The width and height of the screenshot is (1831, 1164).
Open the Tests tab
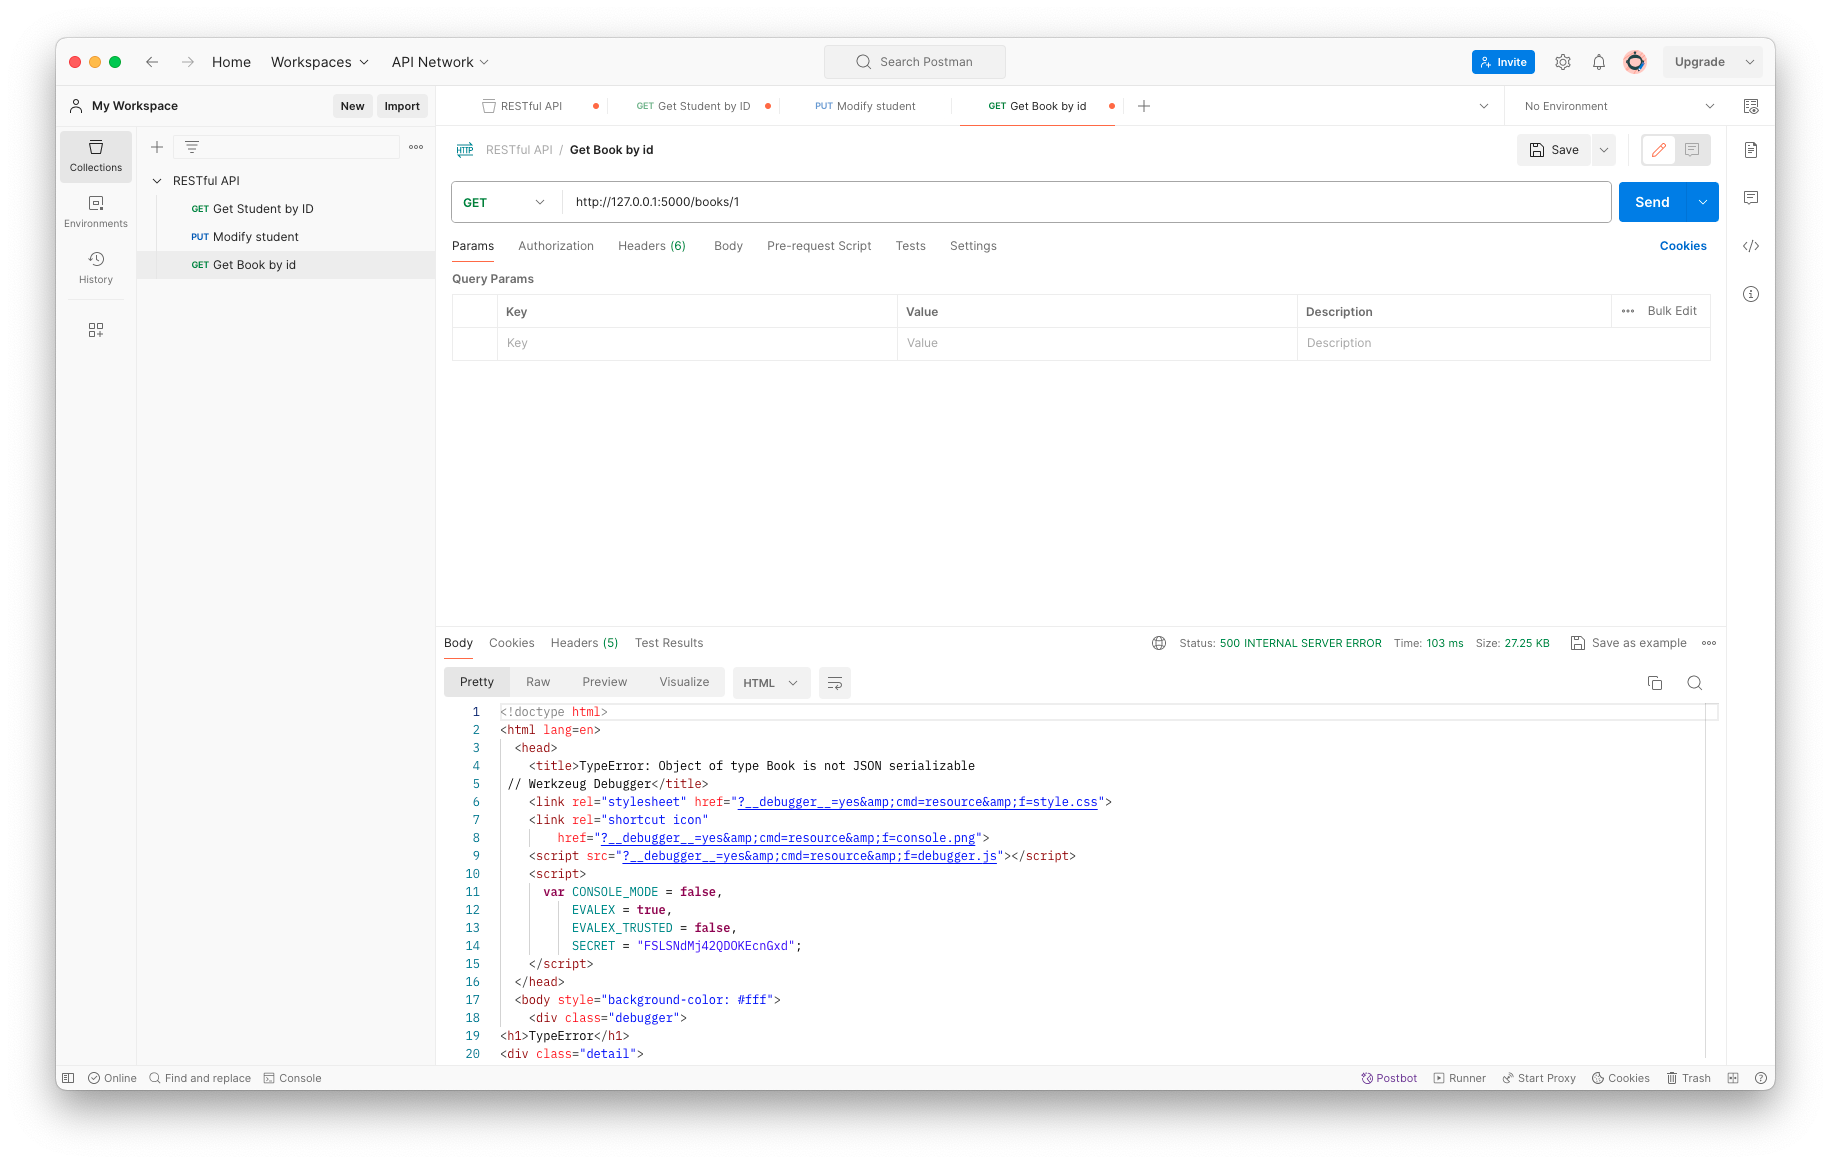tap(911, 246)
